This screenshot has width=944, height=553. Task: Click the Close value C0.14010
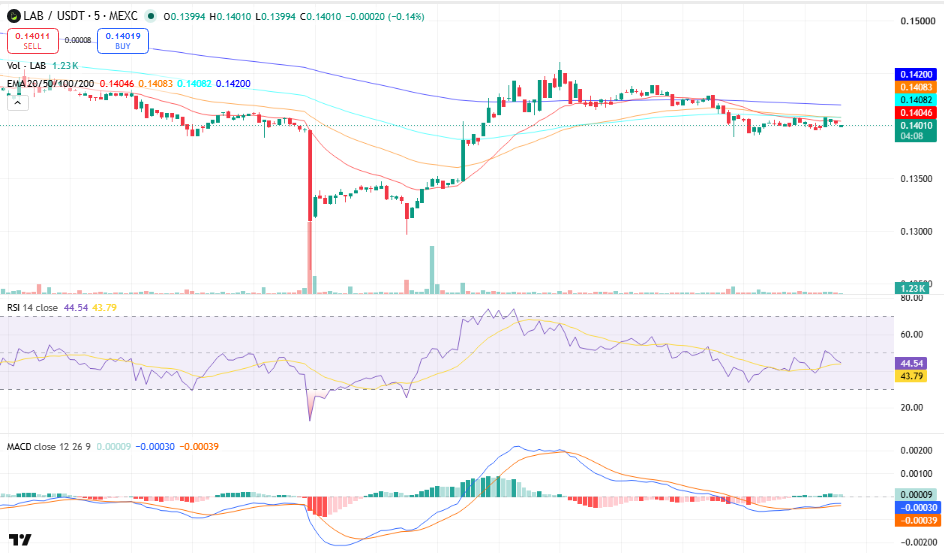pyautogui.click(x=320, y=17)
